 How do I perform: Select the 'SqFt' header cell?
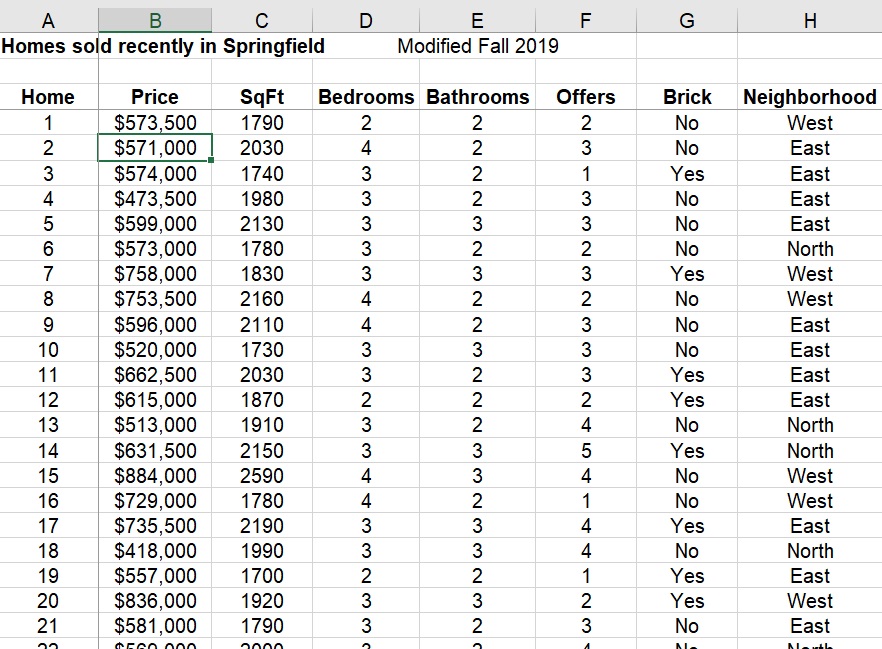[x=262, y=97]
